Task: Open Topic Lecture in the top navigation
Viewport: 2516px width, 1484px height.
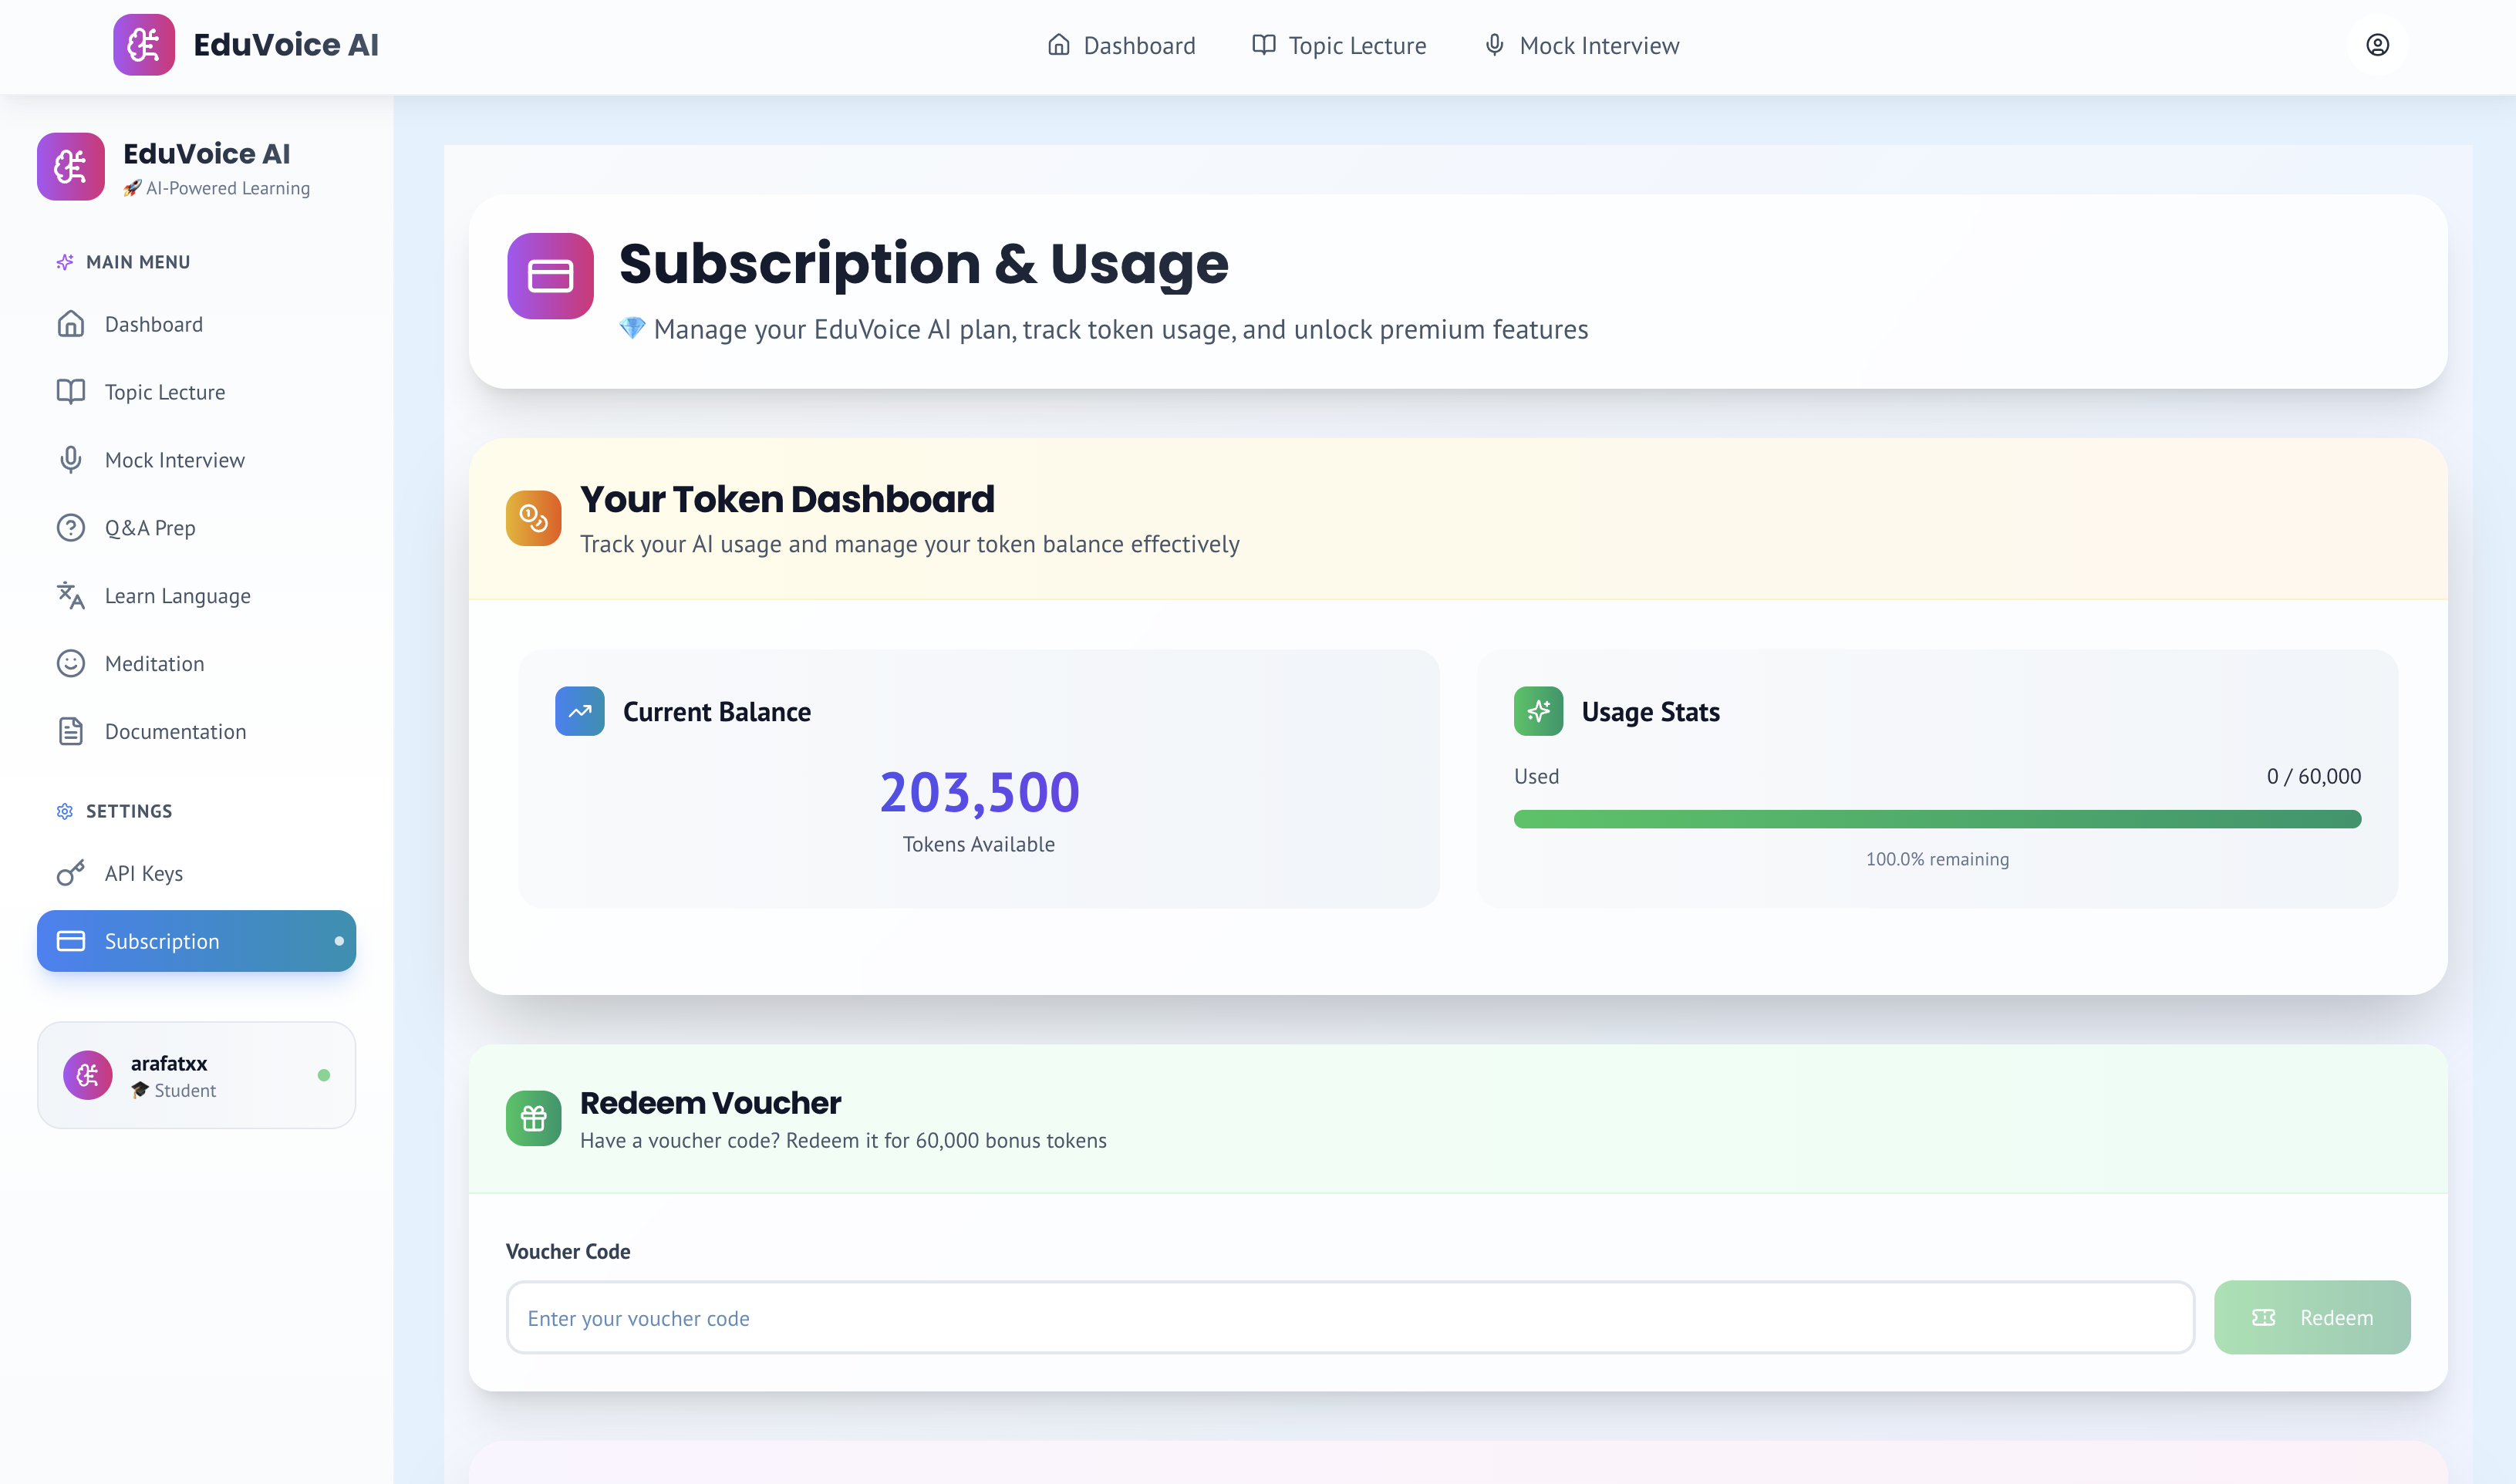Action: tap(1339, 46)
